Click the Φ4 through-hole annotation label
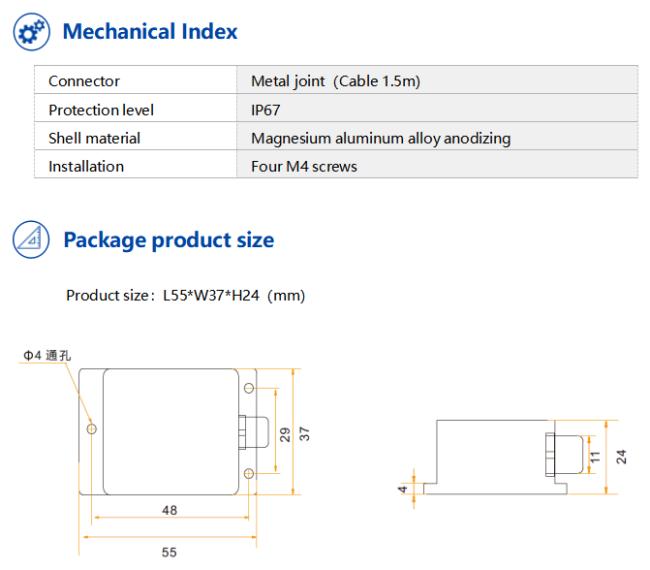This screenshot has height=570, width=650. click(47, 355)
